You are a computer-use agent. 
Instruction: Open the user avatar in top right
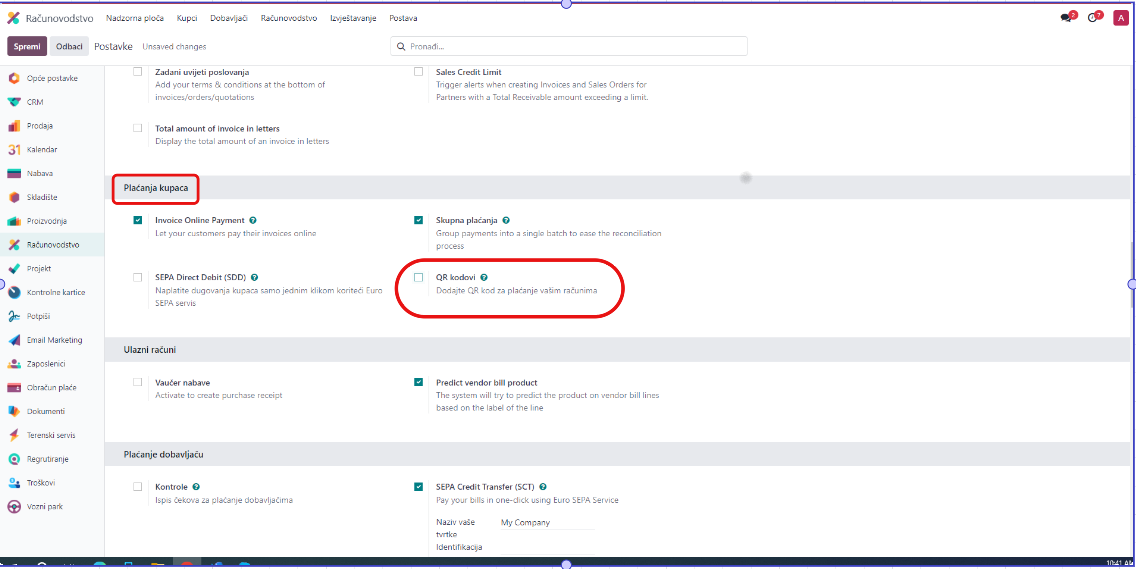click(1120, 18)
